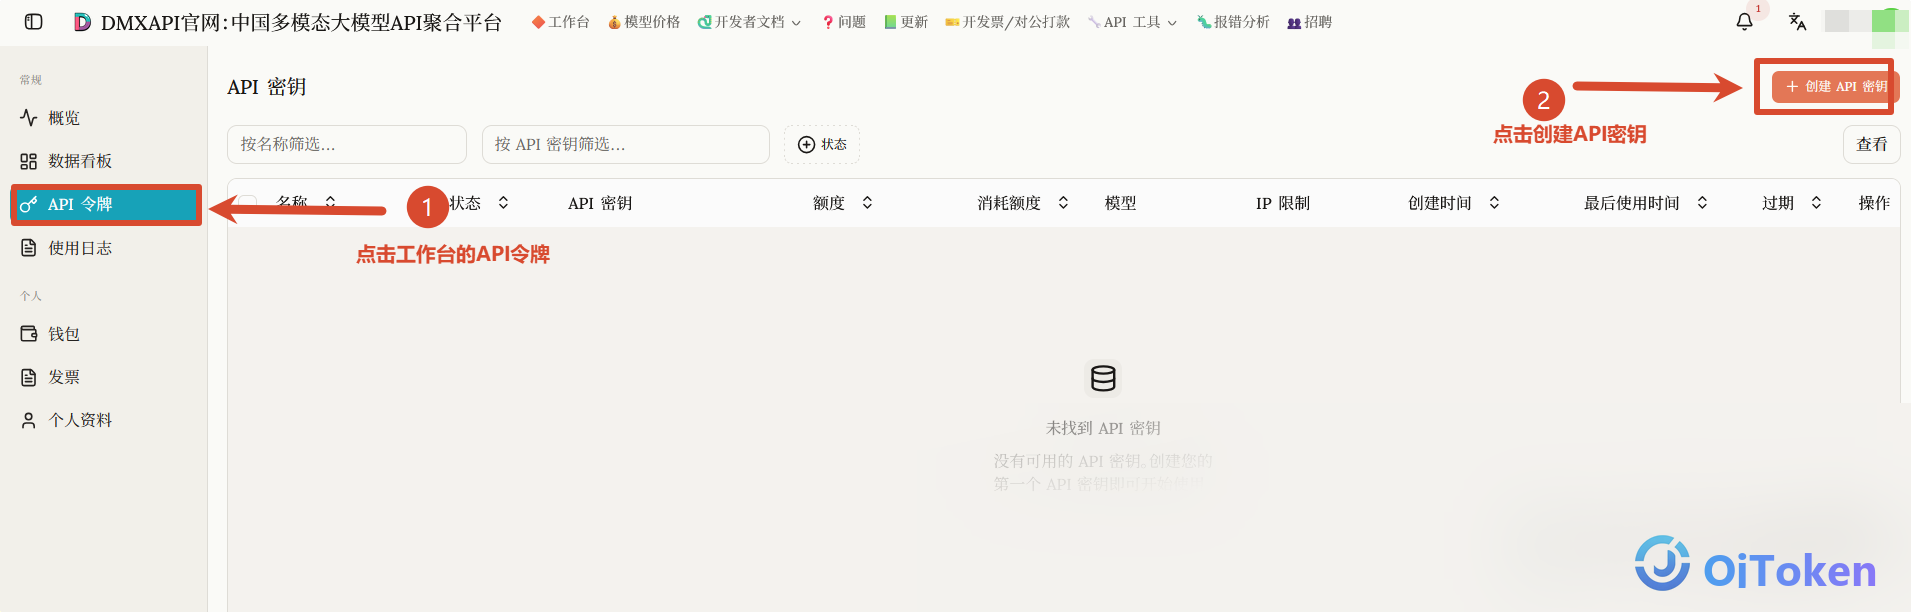Screen dimensions: 1911x612
Task: Sort by the 额度 column header
Action: tap(843, 203)
